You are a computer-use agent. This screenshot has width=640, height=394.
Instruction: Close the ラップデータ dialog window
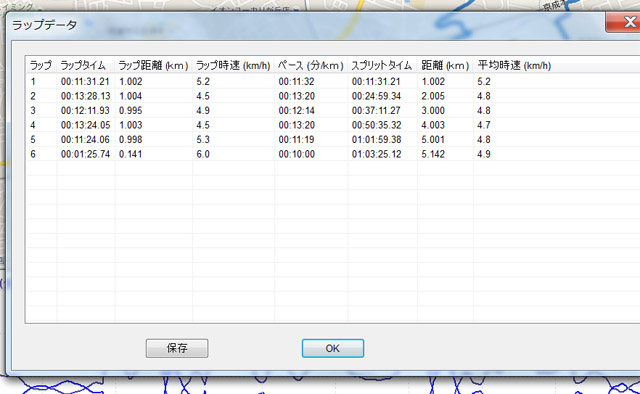pos(623,22)
